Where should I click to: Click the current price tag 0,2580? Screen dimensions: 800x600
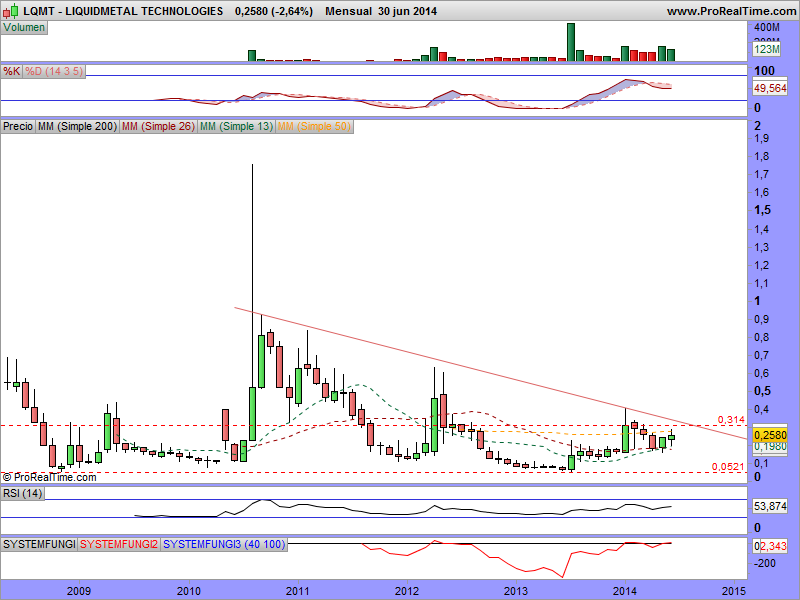click(x=770, y=435)
